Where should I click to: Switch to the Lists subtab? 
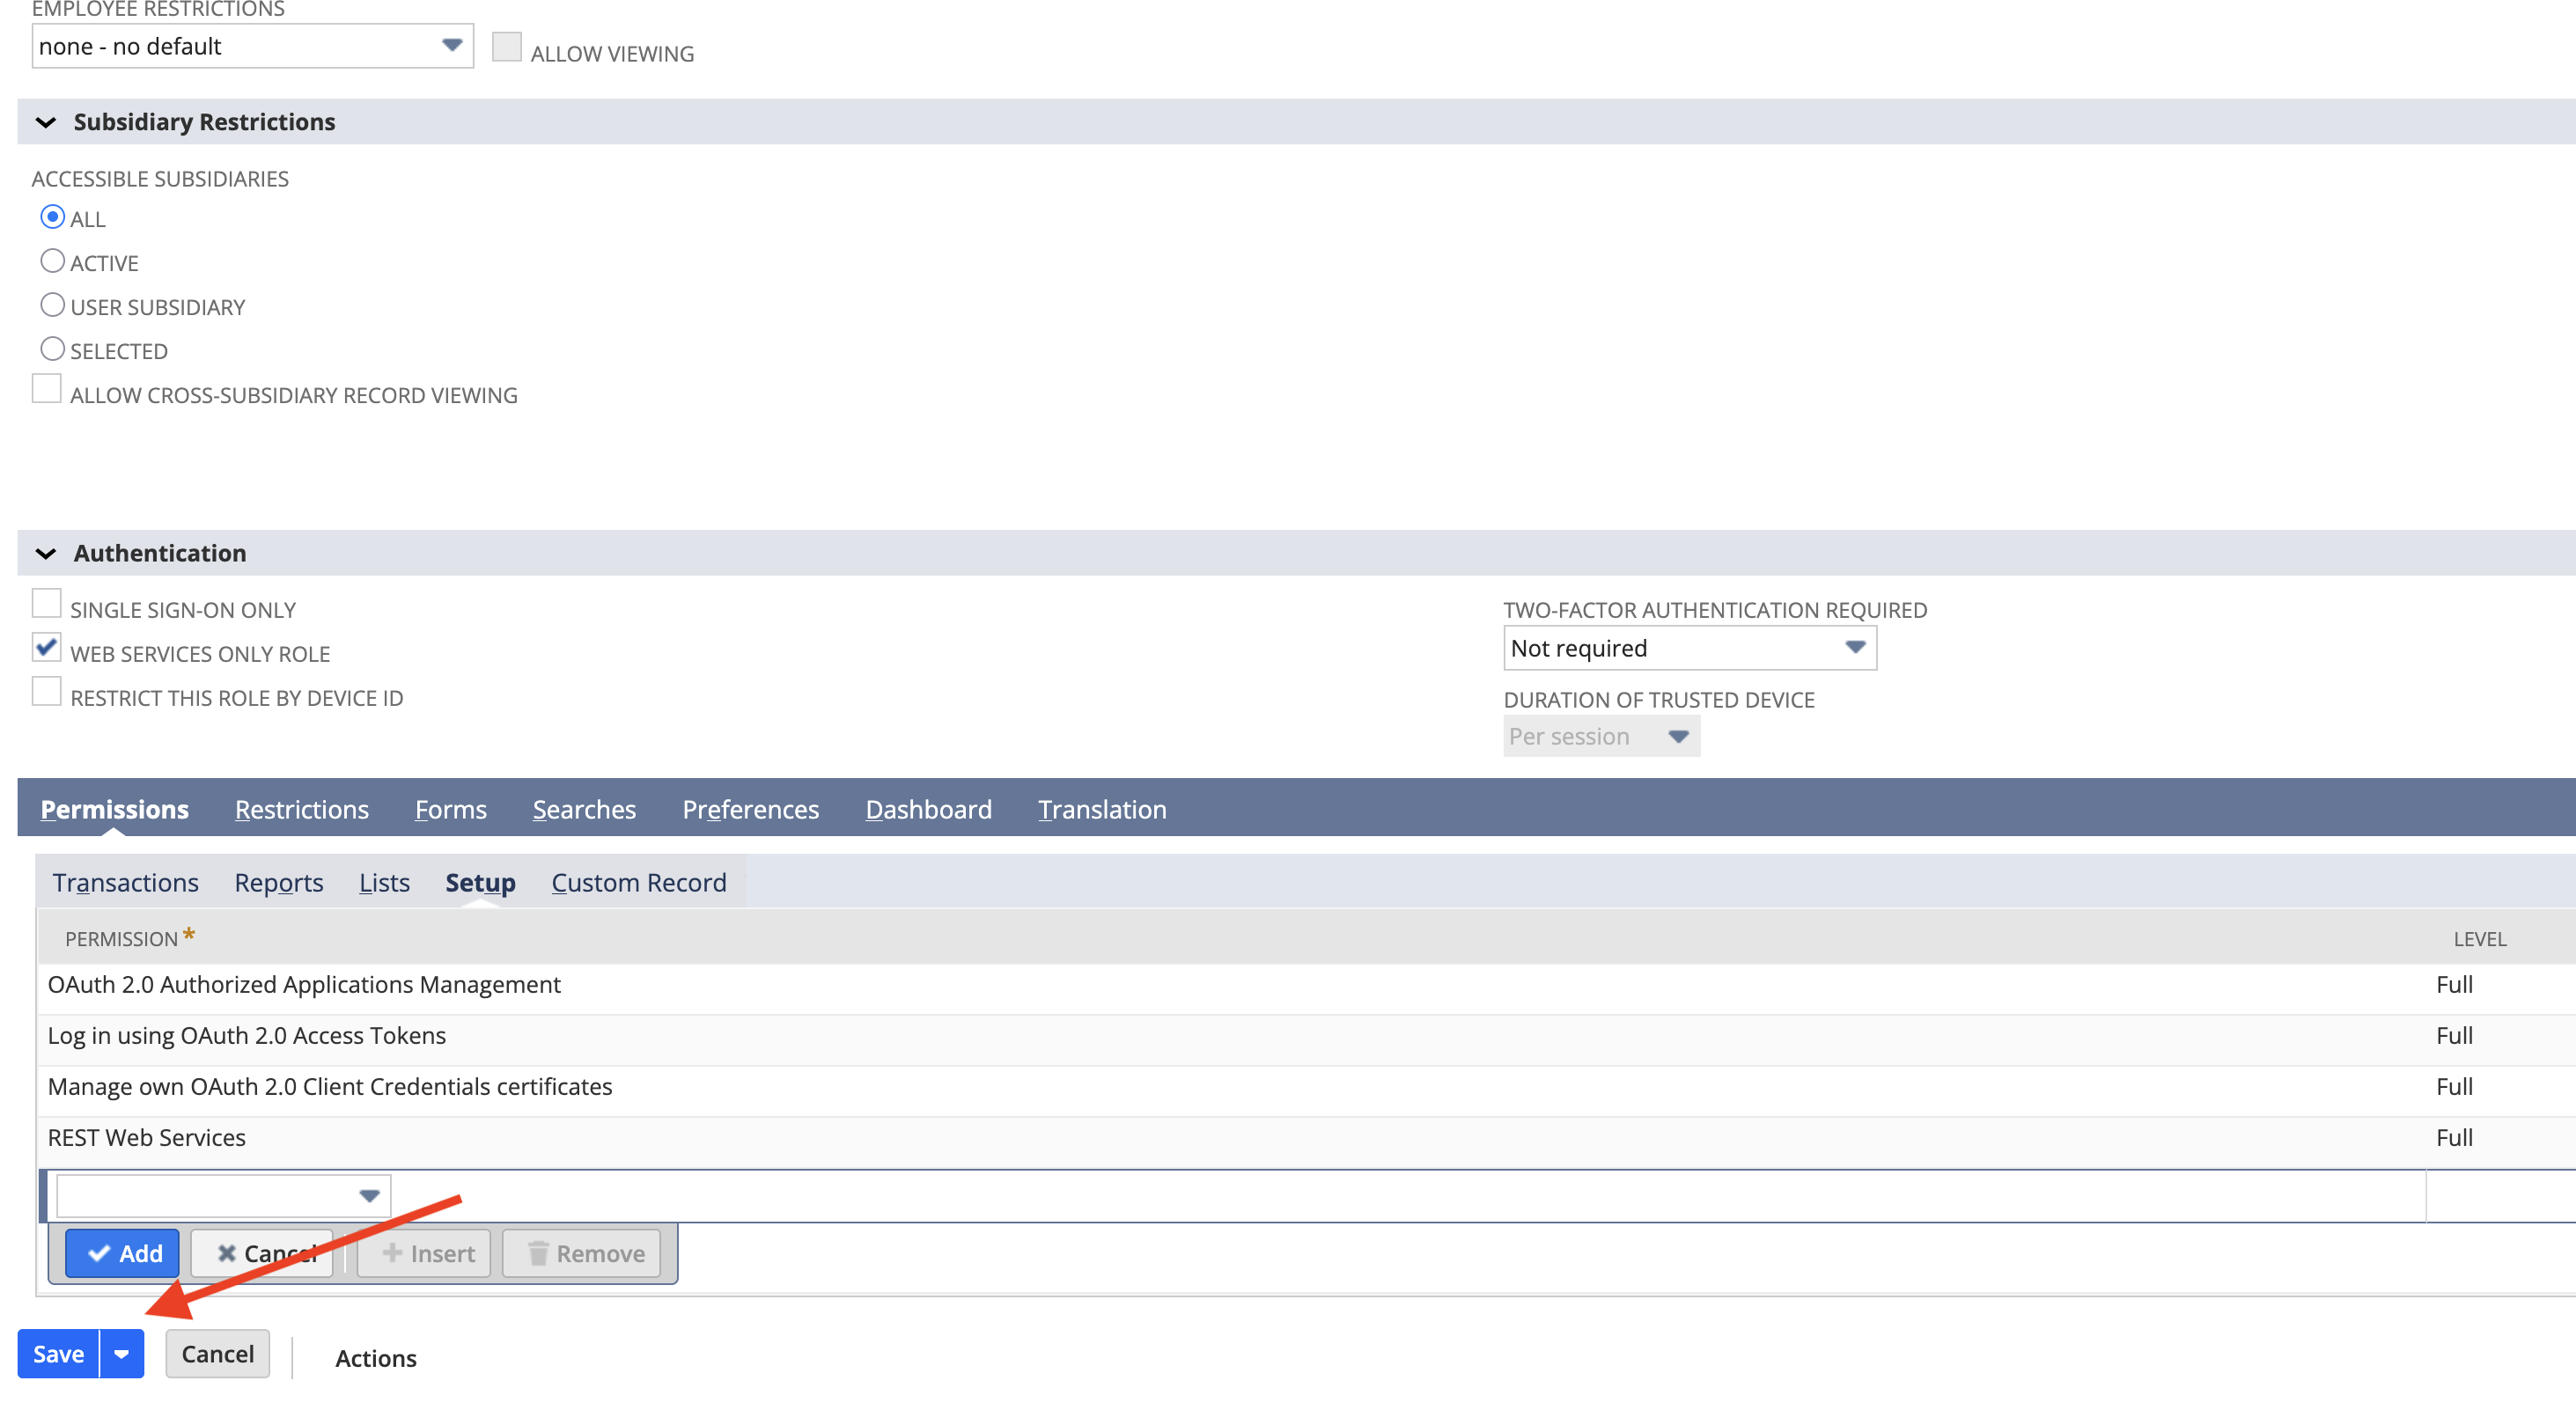(384, 883)
